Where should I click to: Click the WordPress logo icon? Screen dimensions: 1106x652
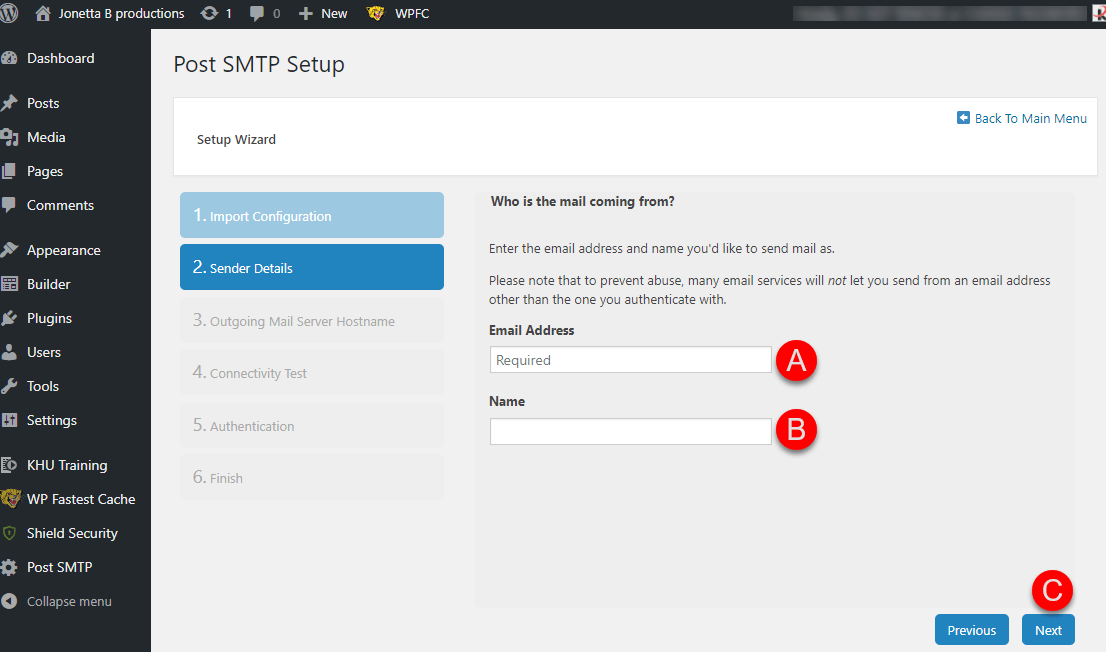click(x=9, y=13)
